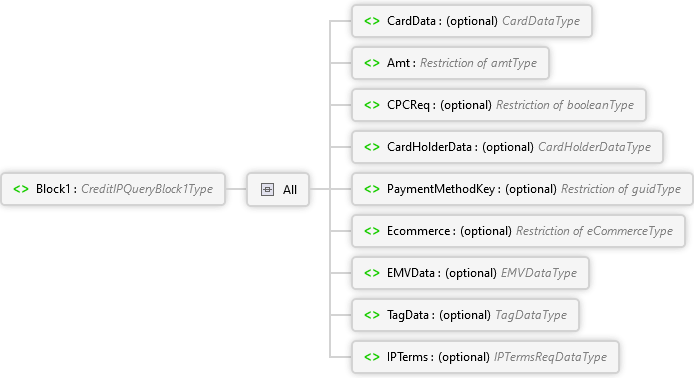Image resolution: width=694 pixels, height=378 pixels.
Task: Click the element icon next to EMVData
Action: click(x=372, y=273)
